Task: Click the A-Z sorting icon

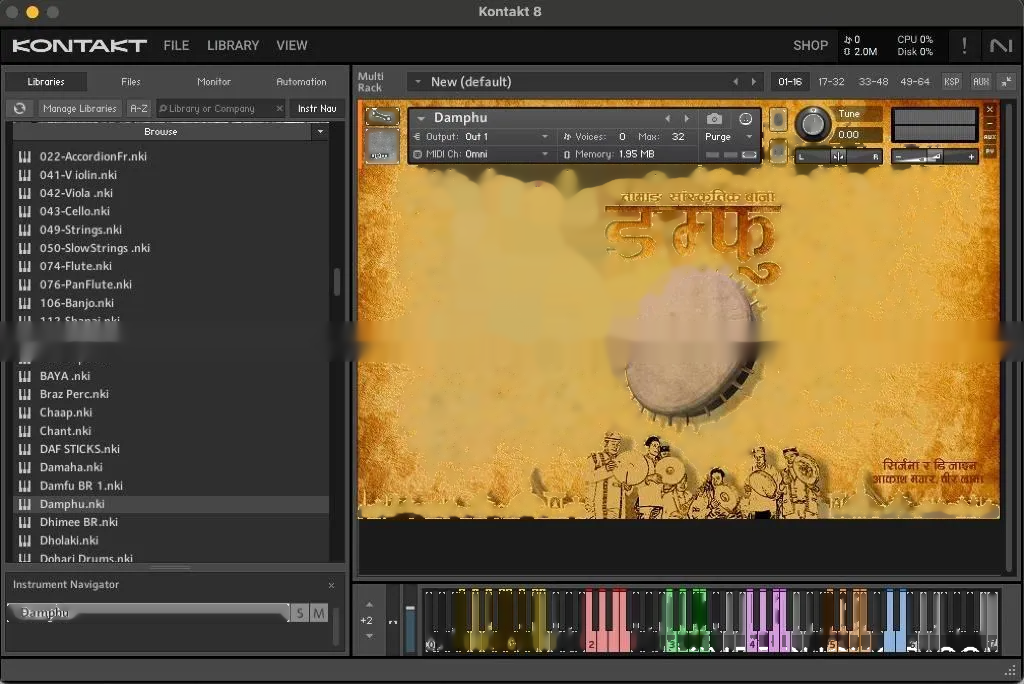Action: 138,108
